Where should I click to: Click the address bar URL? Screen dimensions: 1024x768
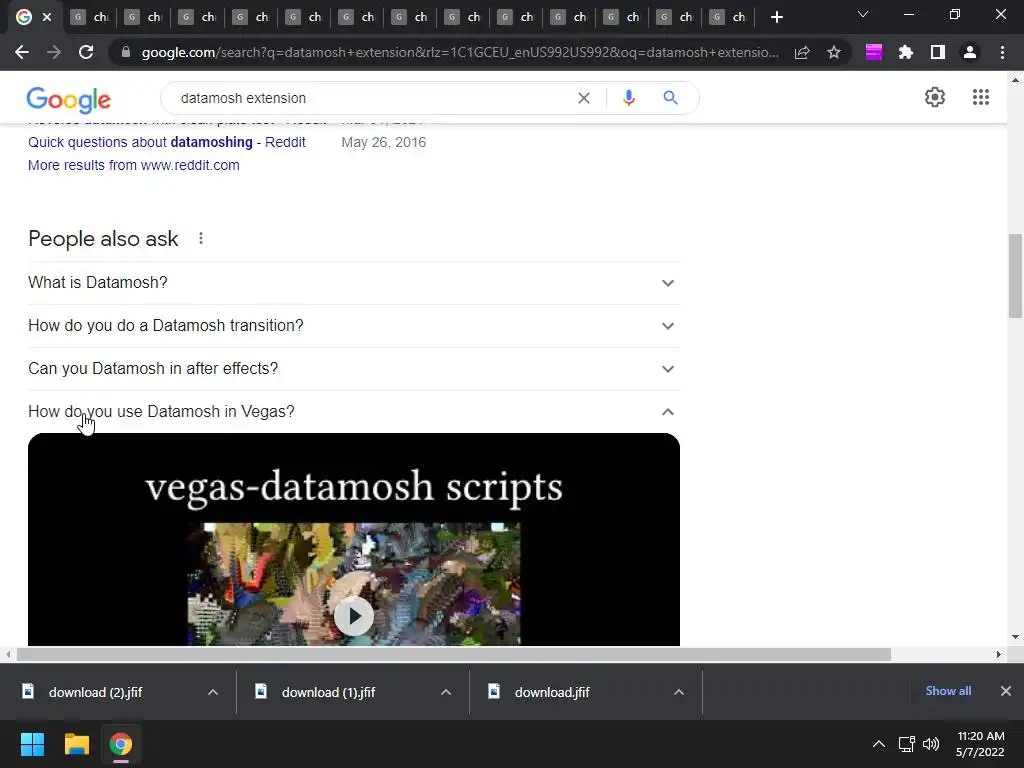tap(460, 52)
